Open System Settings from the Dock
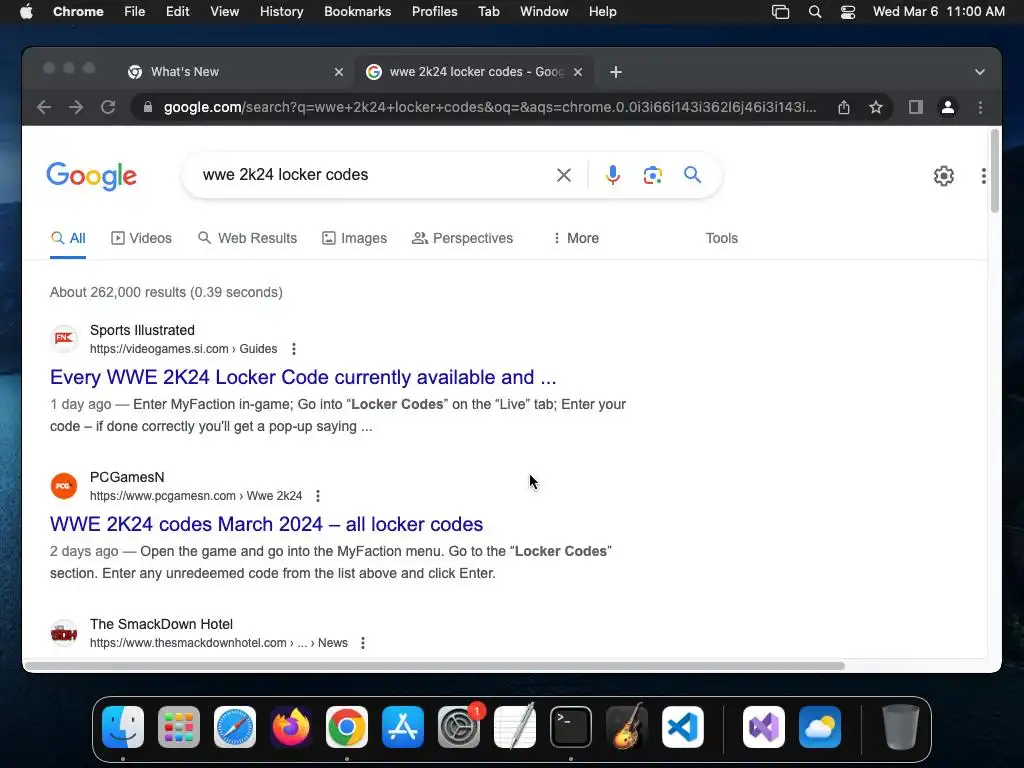The height and width of the screenshot is (768, 1024). click(458, 727)
